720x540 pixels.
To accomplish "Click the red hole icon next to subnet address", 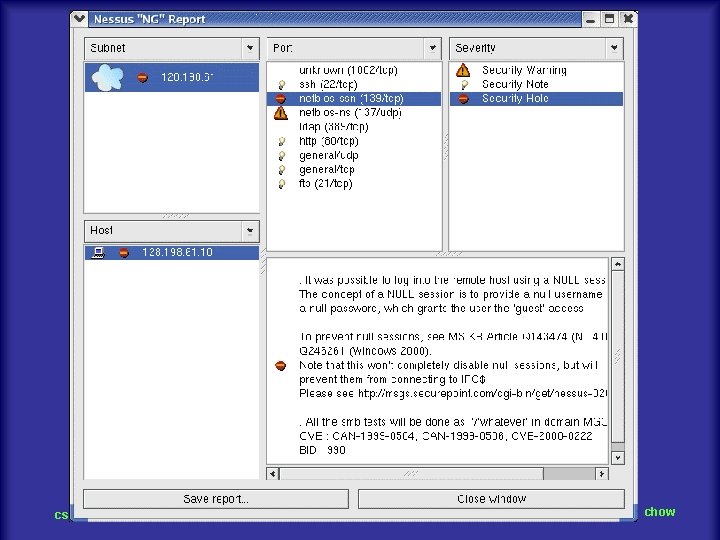I will point(143,78).
